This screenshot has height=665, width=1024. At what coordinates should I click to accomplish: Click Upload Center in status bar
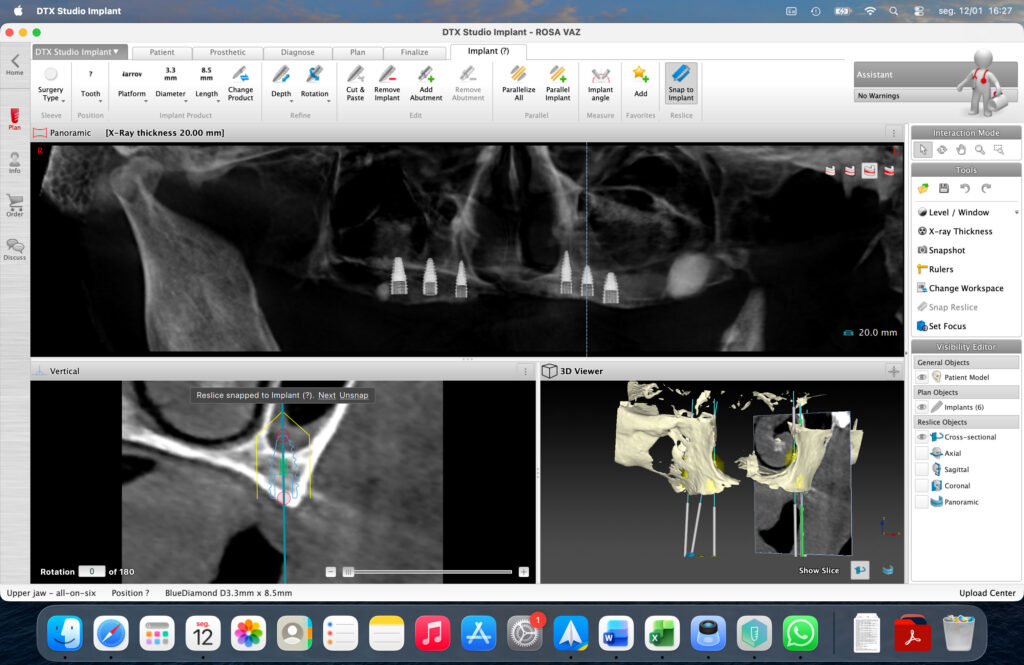click(x=986, y=593)
